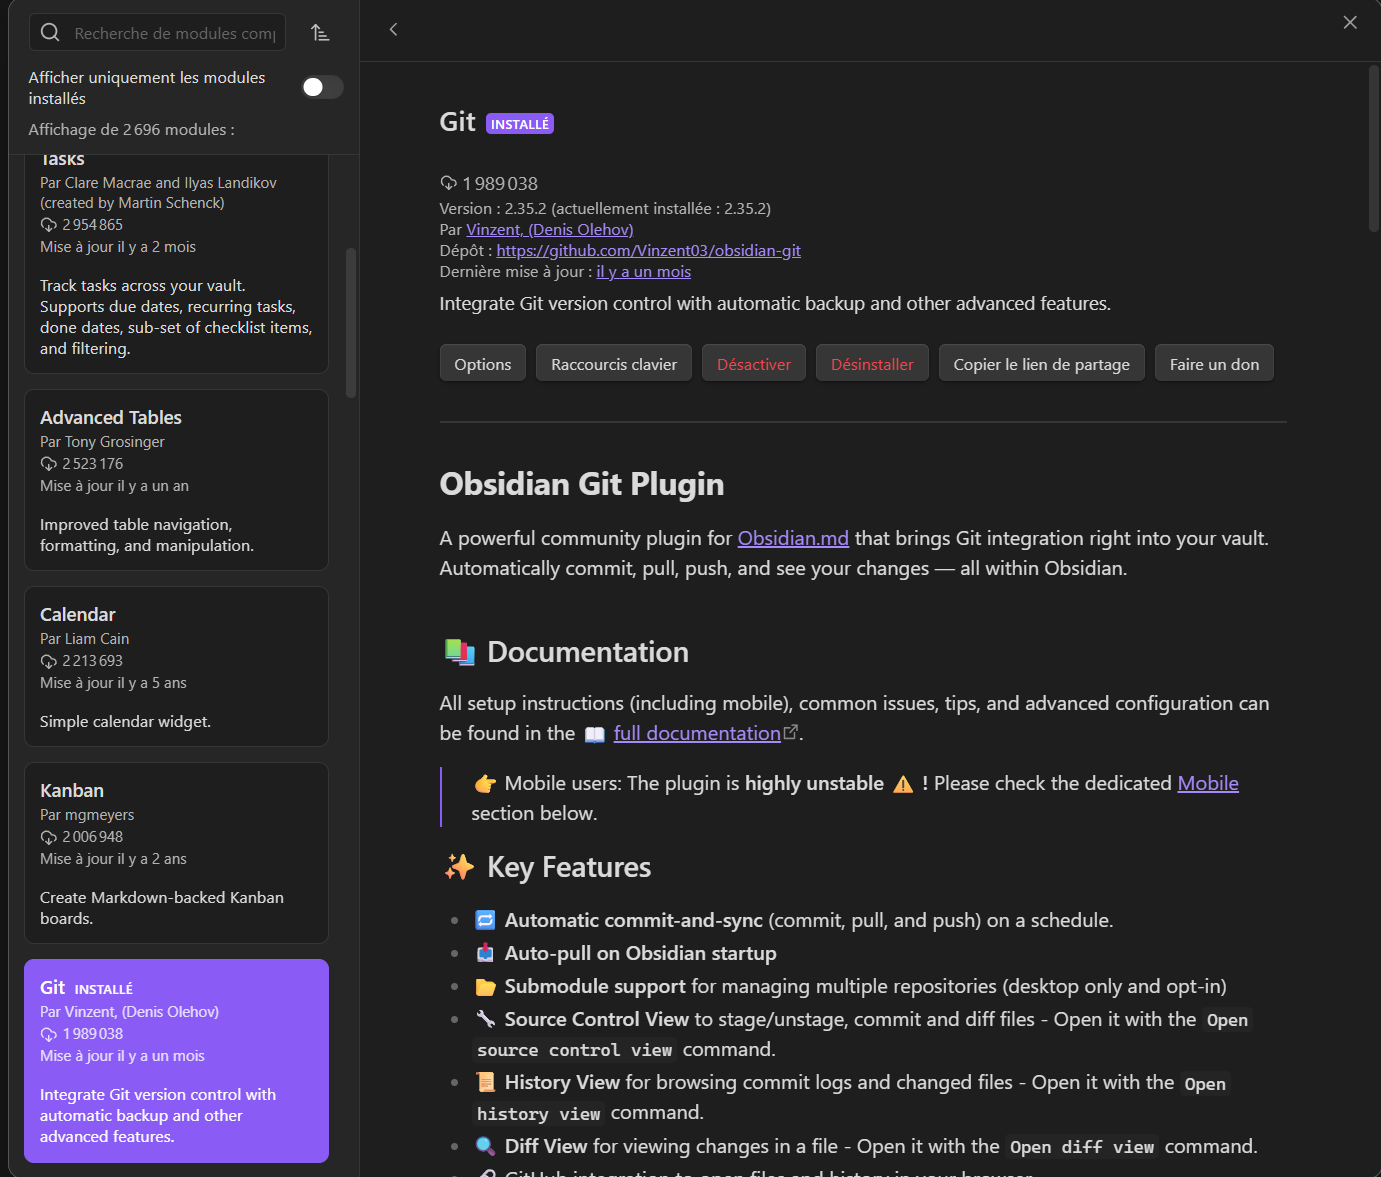Click the 'il y a un mois' update link
Image resolution: width=1381 pixels, height=1177 pixels.
click(x=643, y=271)
